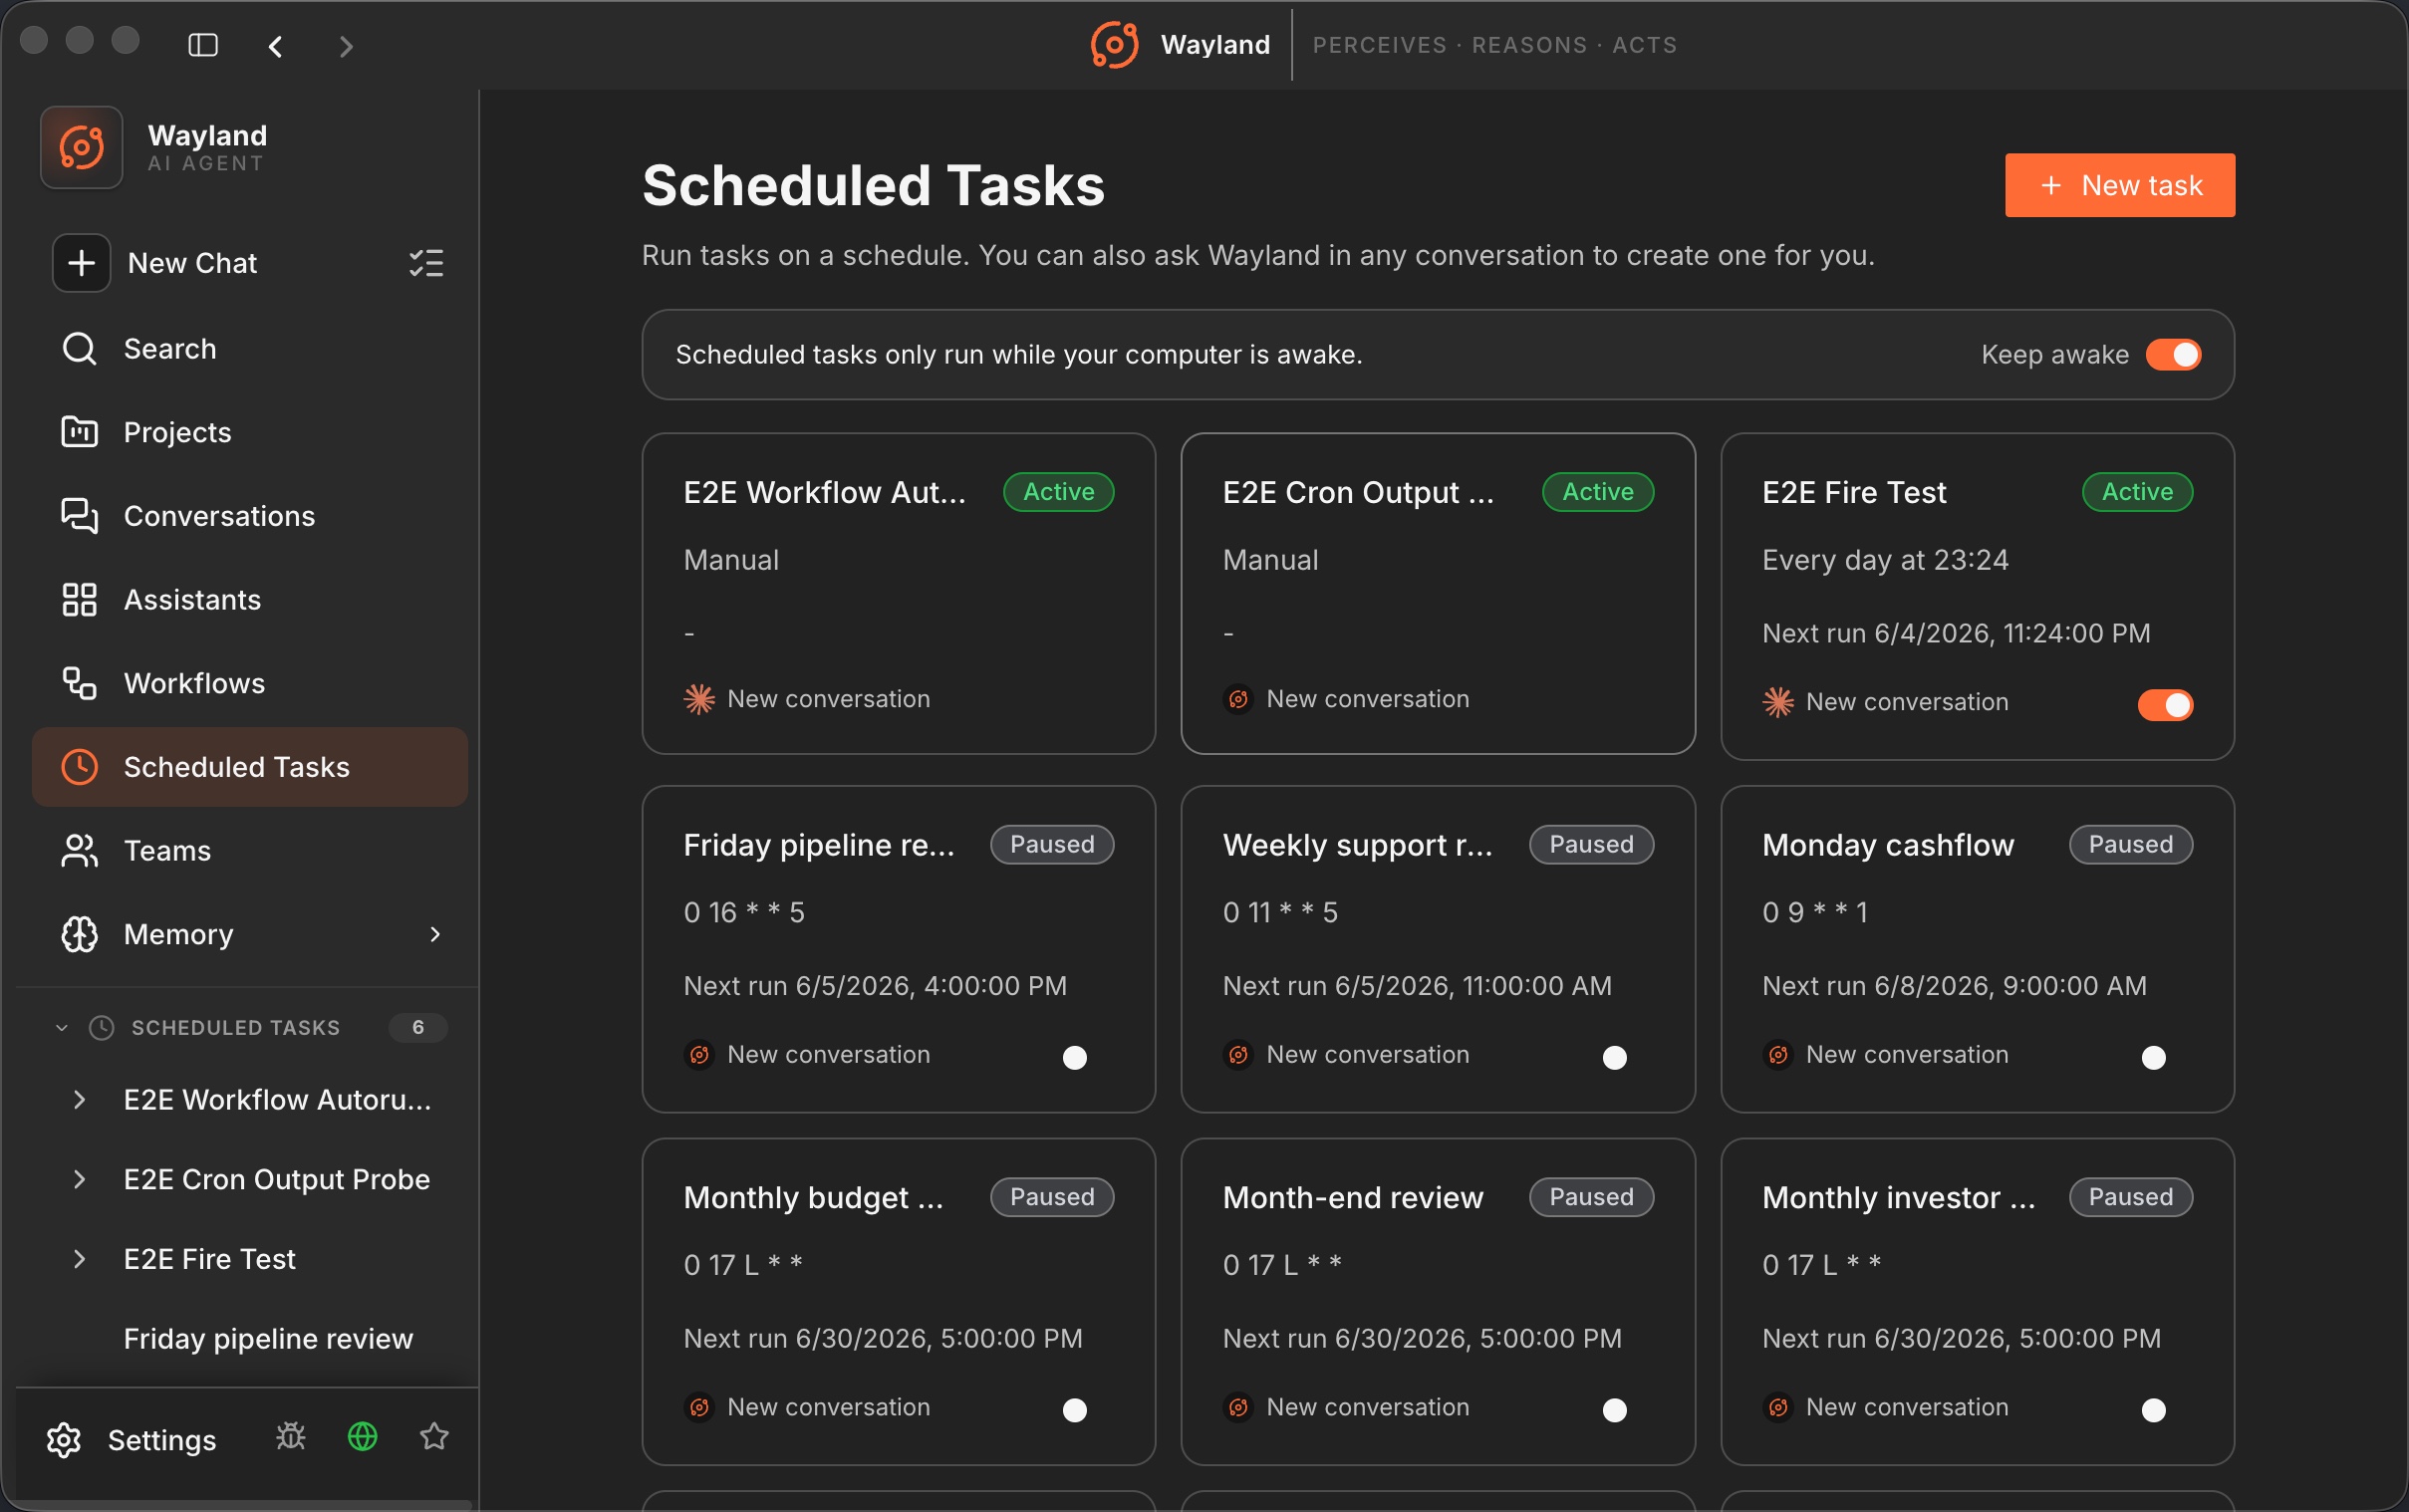Click the Next run 6/8/2026, 9:00:00 AM text
Image resolution: width=2409 pixels, height=1512 pixels.
(x=1954, y=986)
